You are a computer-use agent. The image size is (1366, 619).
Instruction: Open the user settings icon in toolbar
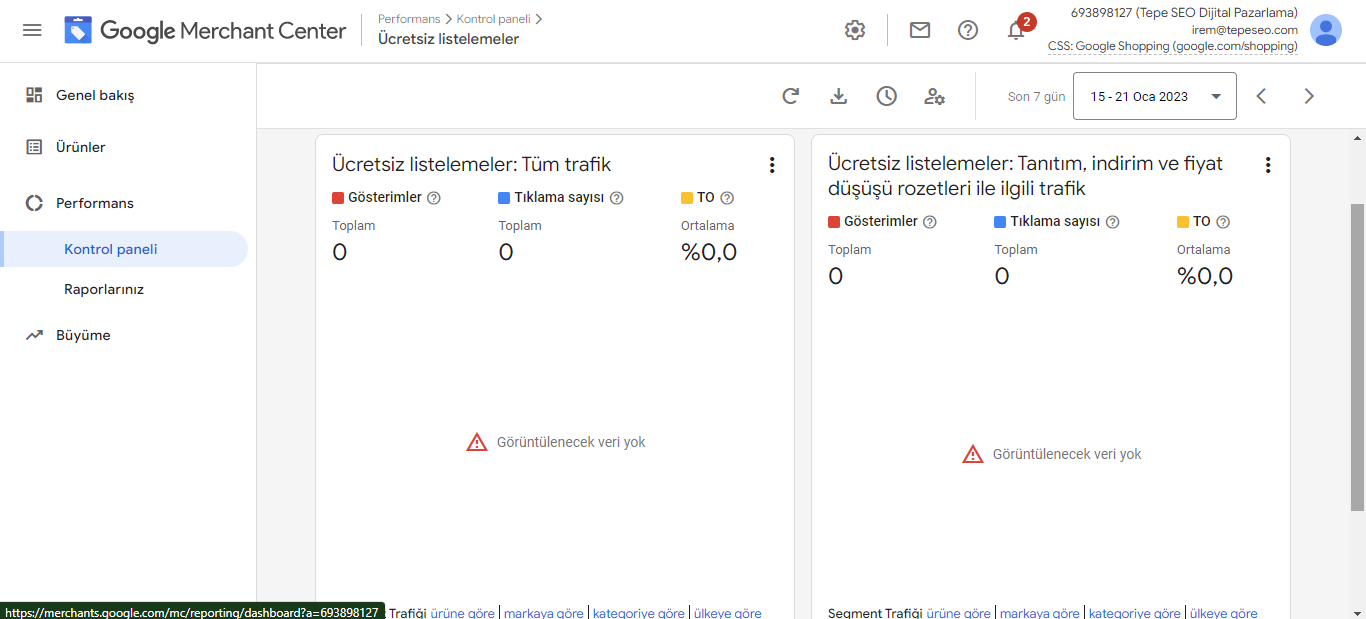pyautogui.click(x=934, y=96)
